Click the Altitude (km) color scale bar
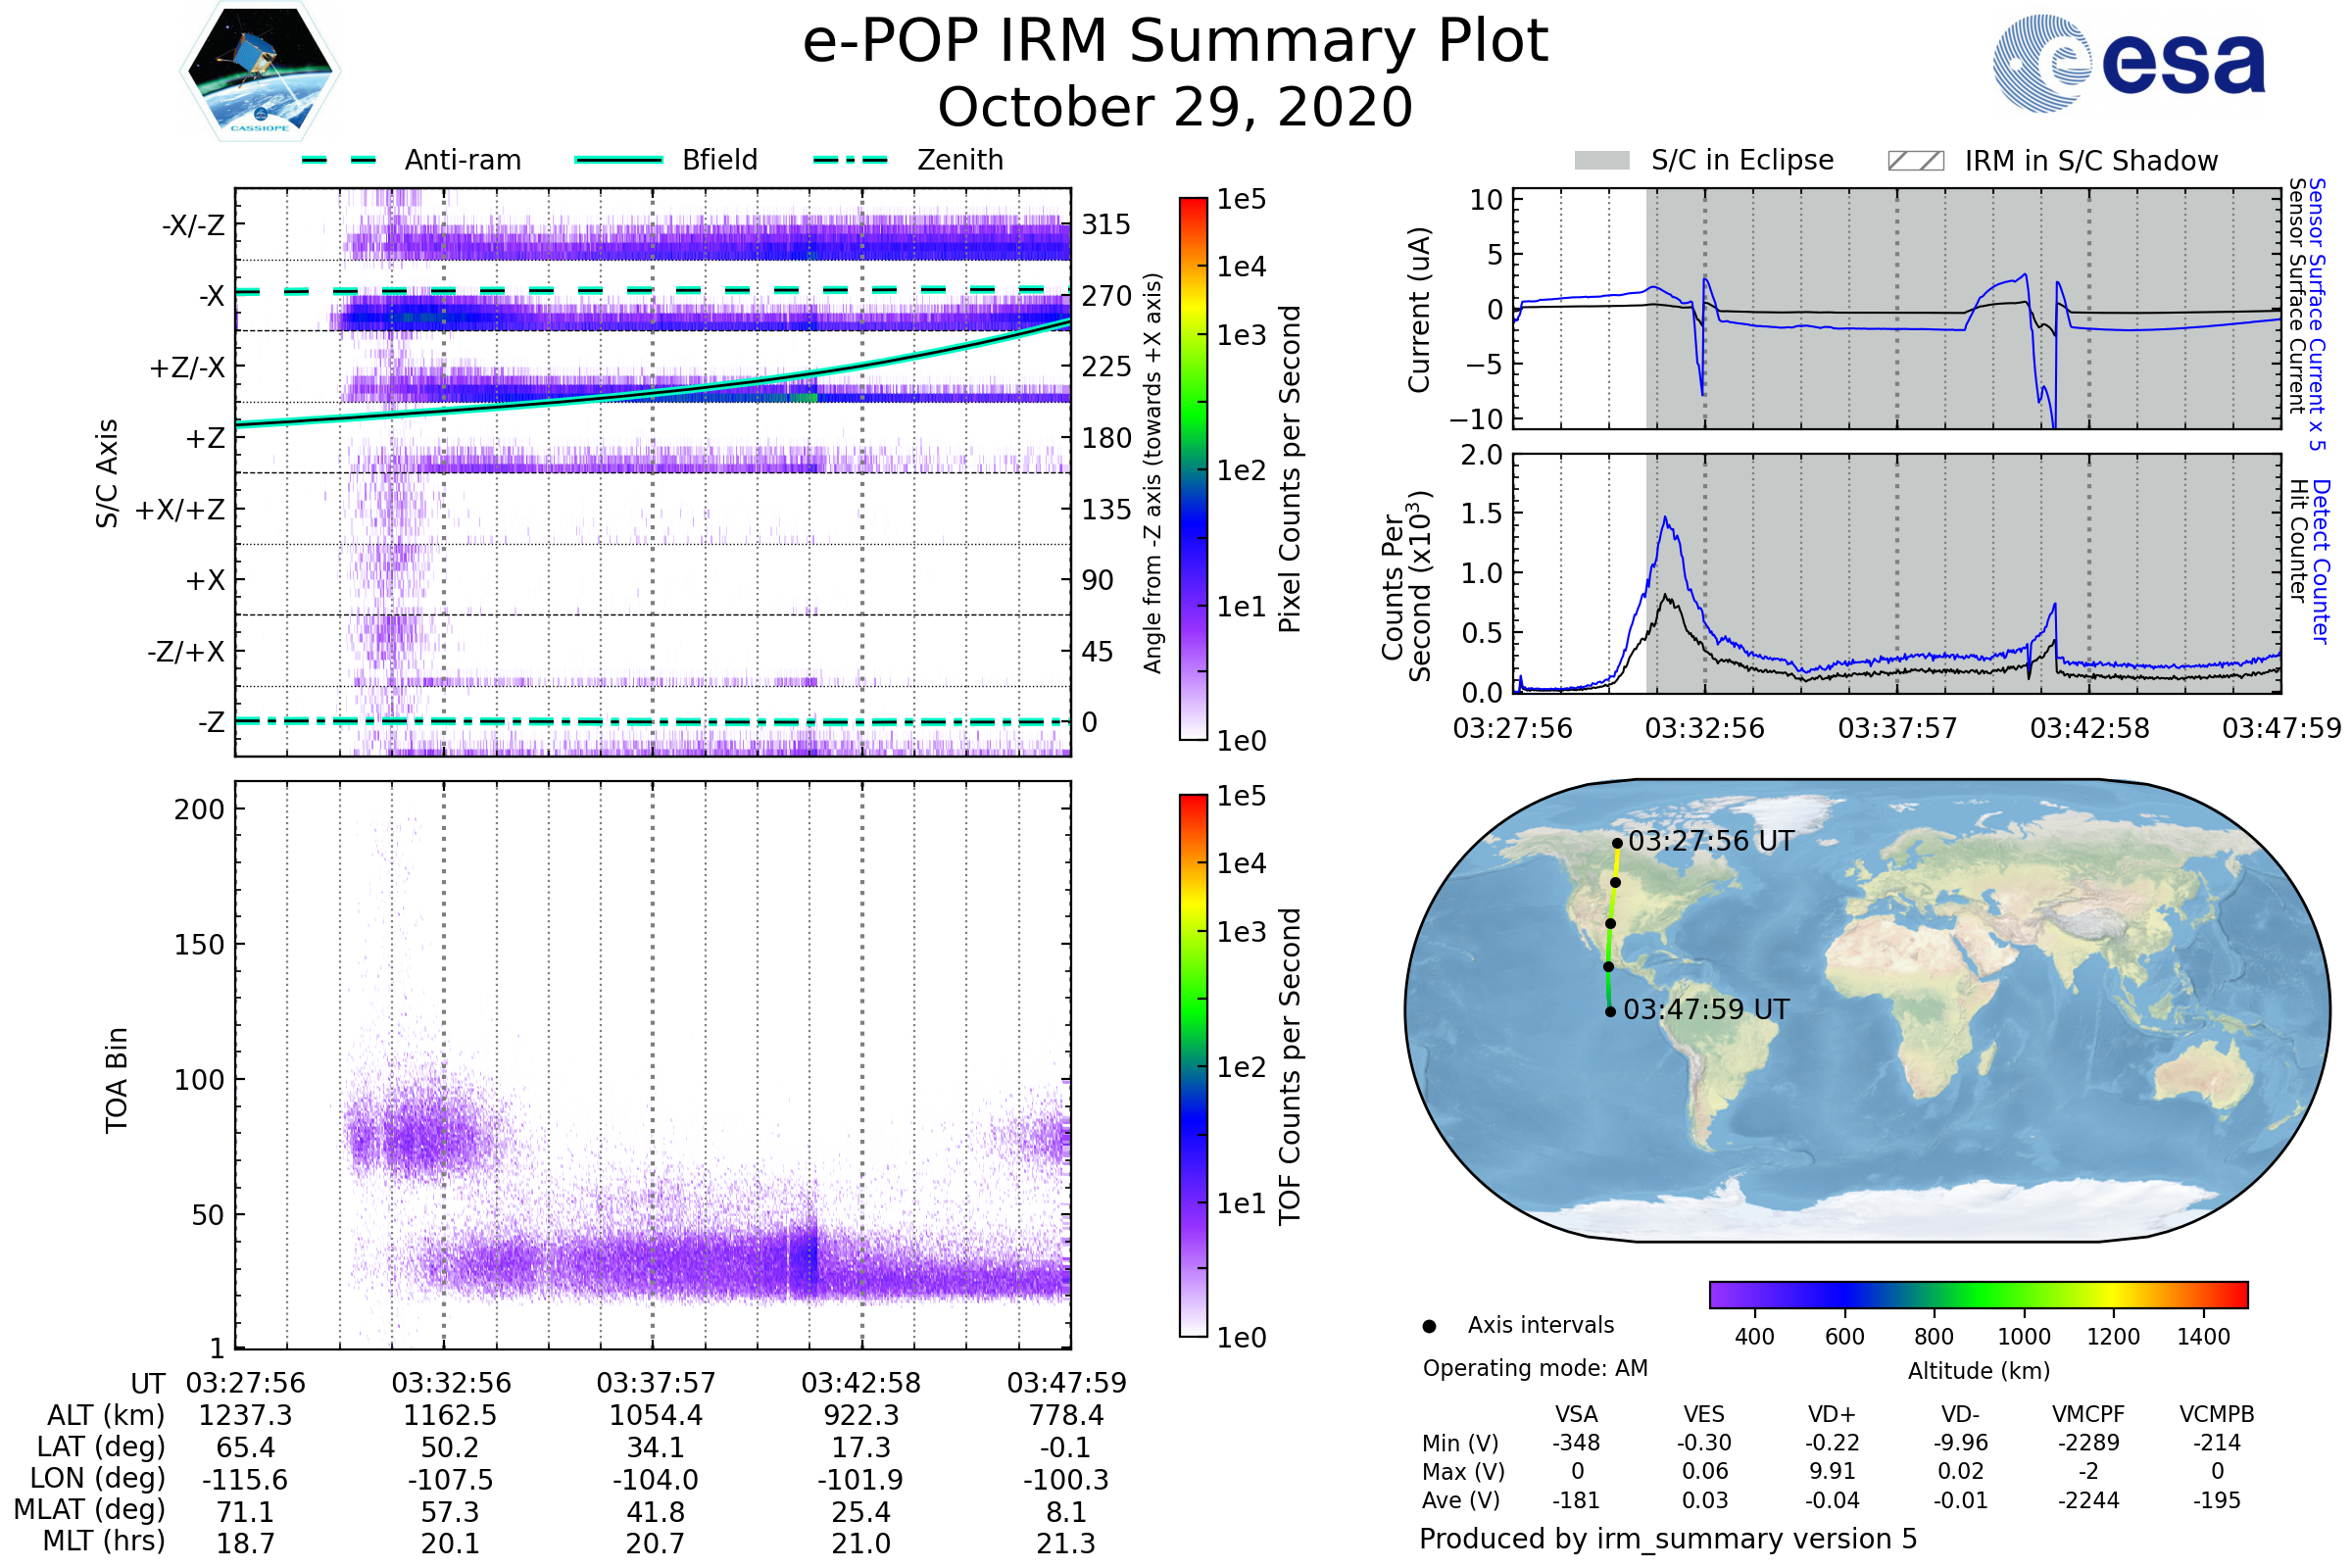Screen dimensions: 2352x1568 pyautogui.click(x=1978, y=1294)
